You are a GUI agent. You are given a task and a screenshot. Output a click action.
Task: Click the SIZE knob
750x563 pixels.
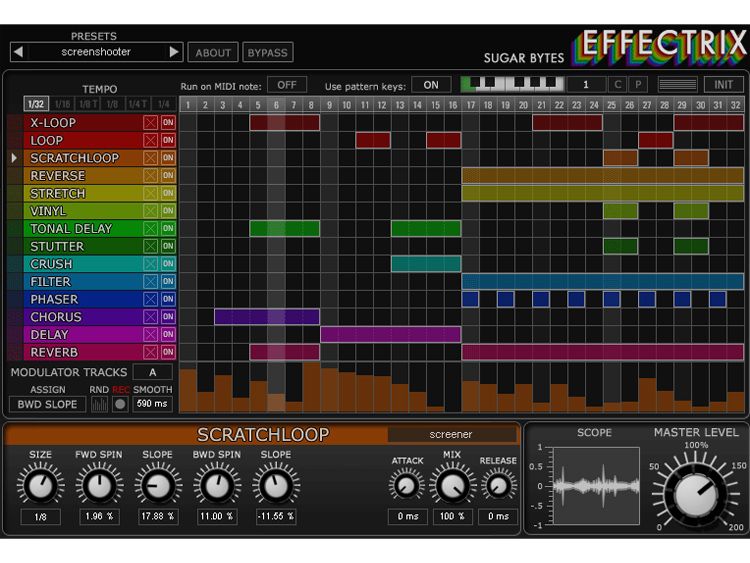(41, 486)
